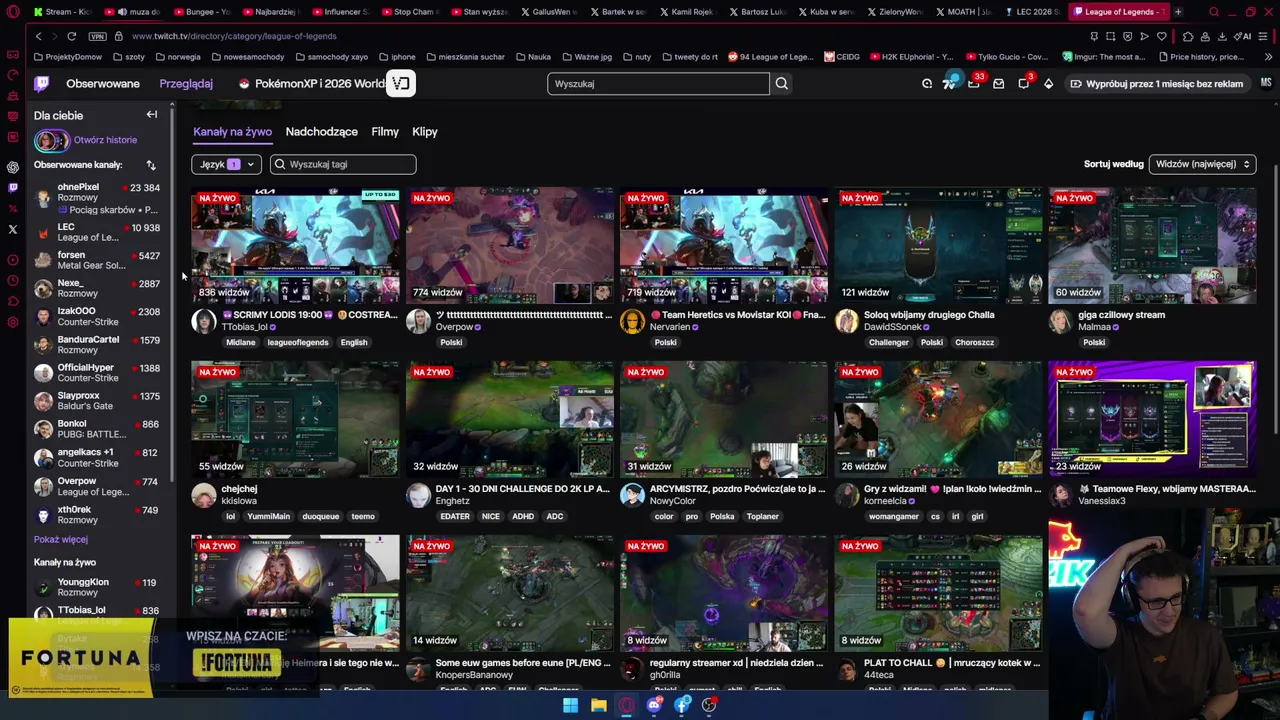Screen dimensions: 1280x720
Task: Click Otwórz historie link
Action: 105,140
